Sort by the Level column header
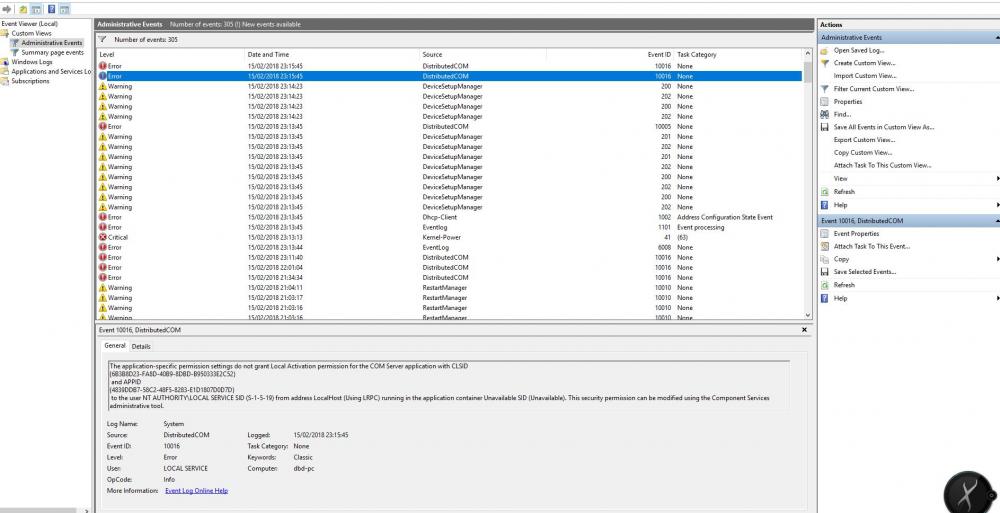The image size is (1000, 513). [x=170, y=55]
